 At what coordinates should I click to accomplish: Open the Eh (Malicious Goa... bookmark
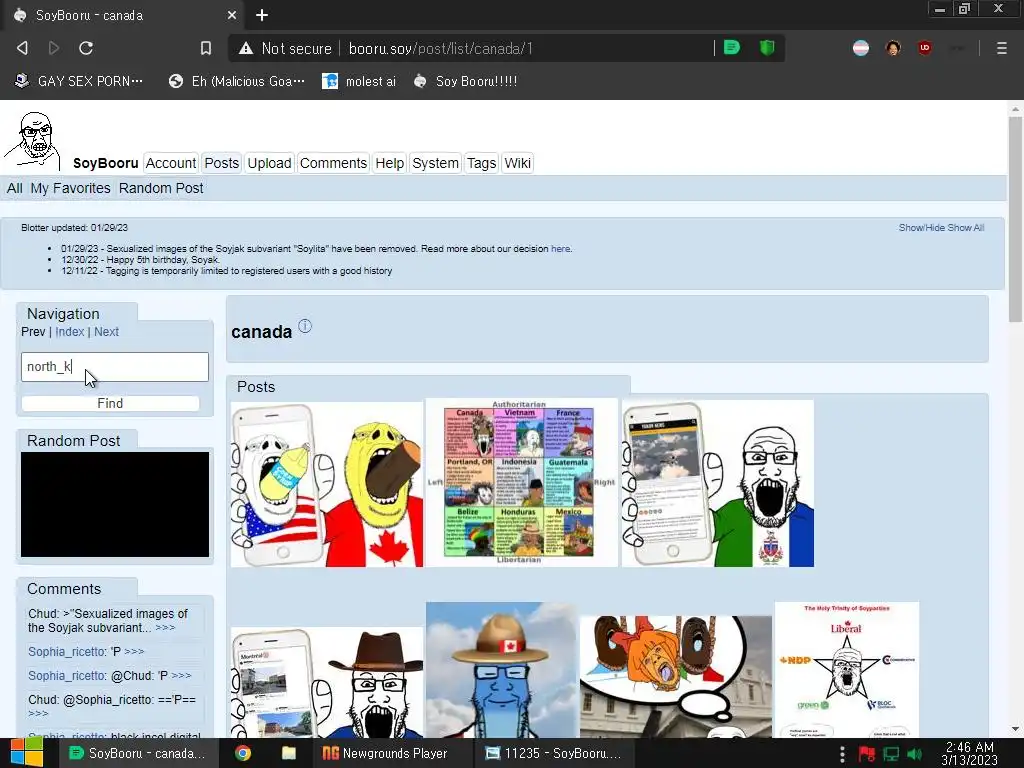pos(236,81)
